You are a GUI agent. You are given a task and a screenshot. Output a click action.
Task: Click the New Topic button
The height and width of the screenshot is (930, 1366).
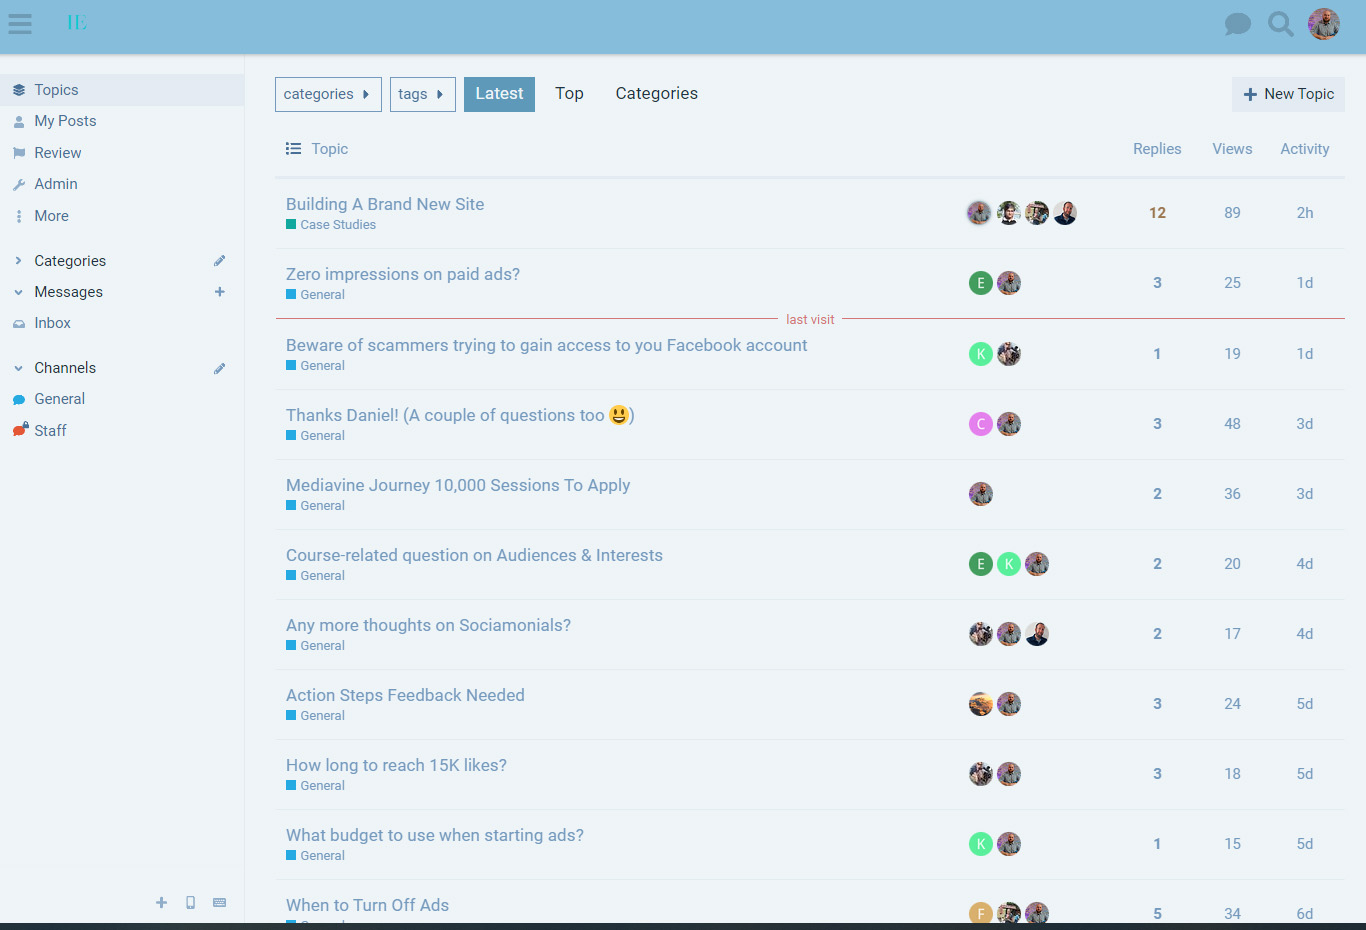[x=1288, y=94]
